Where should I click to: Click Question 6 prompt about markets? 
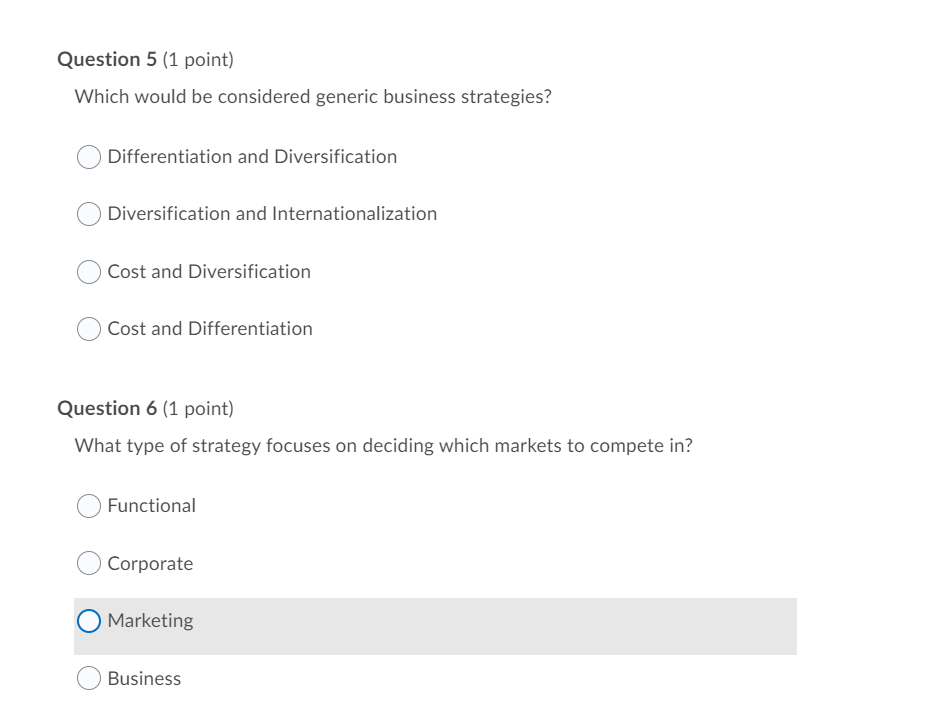[x=383, y=446]
